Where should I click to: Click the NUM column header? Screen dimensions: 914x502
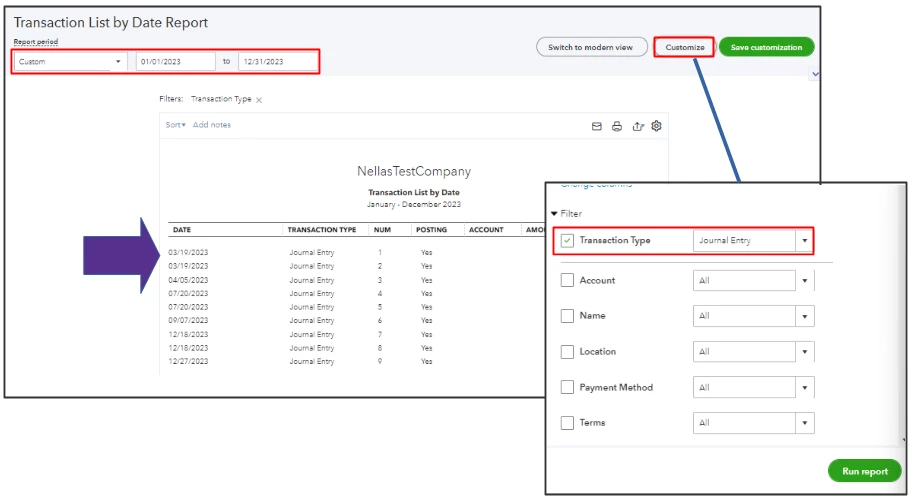(x=382, y=230)
